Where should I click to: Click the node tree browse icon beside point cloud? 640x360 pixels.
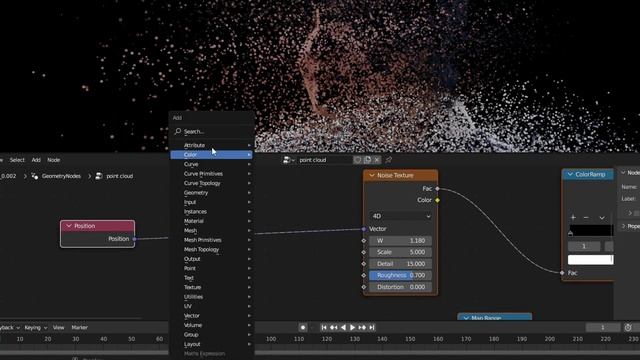click(x=288, y=160)
